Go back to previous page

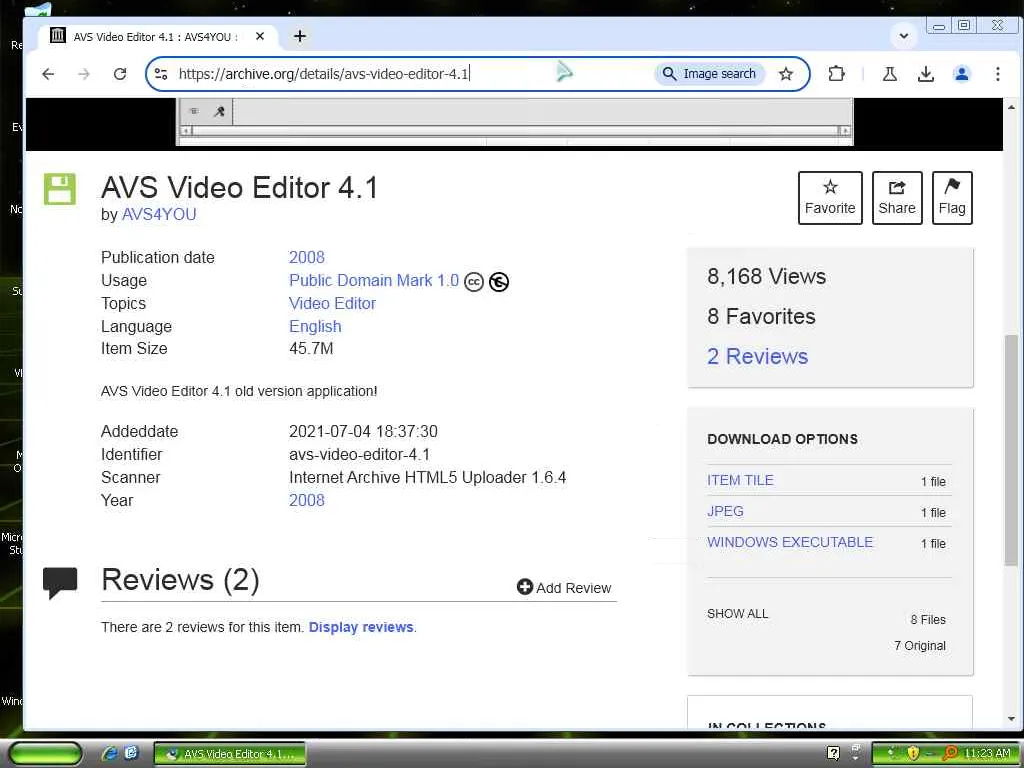pos(48,74)
